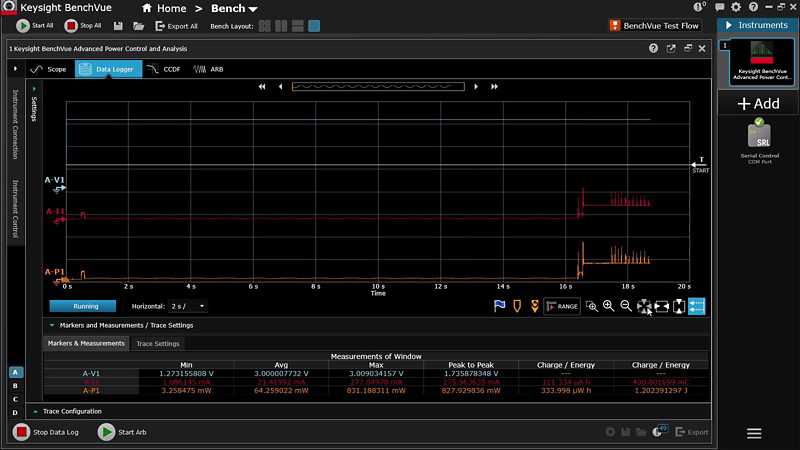Go to Home in the breadcrumb
The height and width of the screenshot is (450, 800).
[x=164, y=9]
